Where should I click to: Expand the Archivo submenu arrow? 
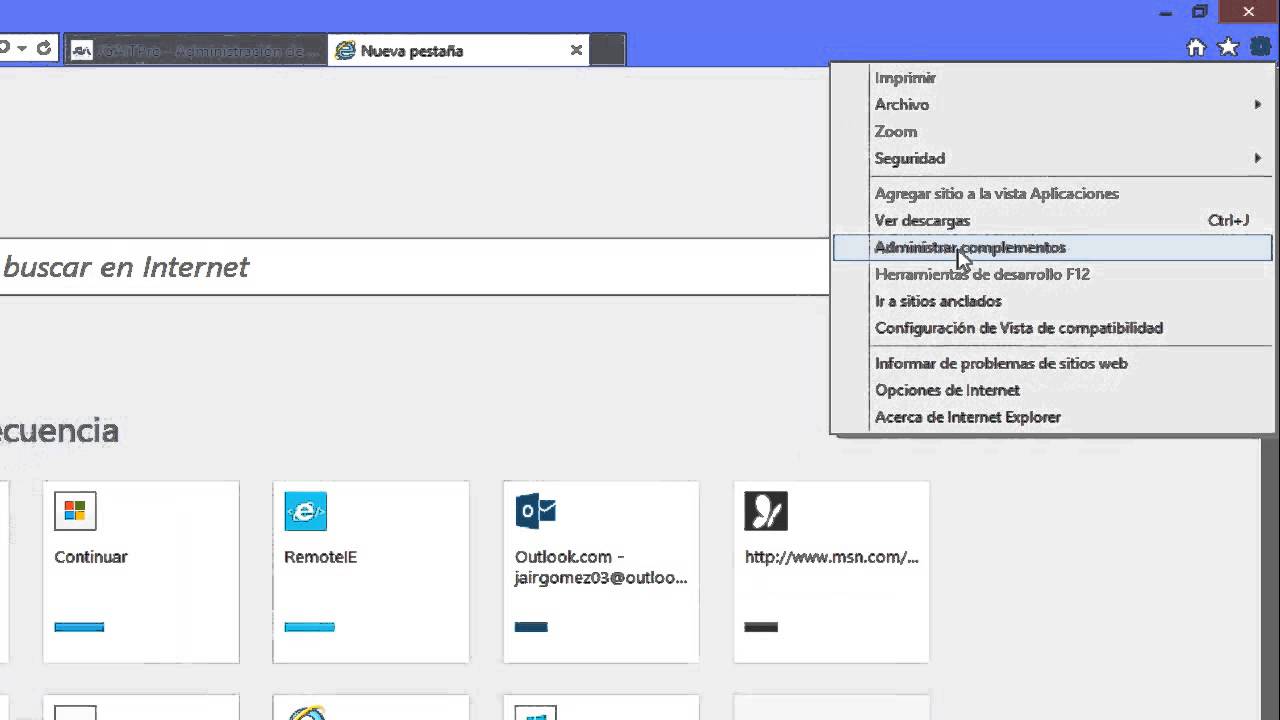[x=1258, y=105]
